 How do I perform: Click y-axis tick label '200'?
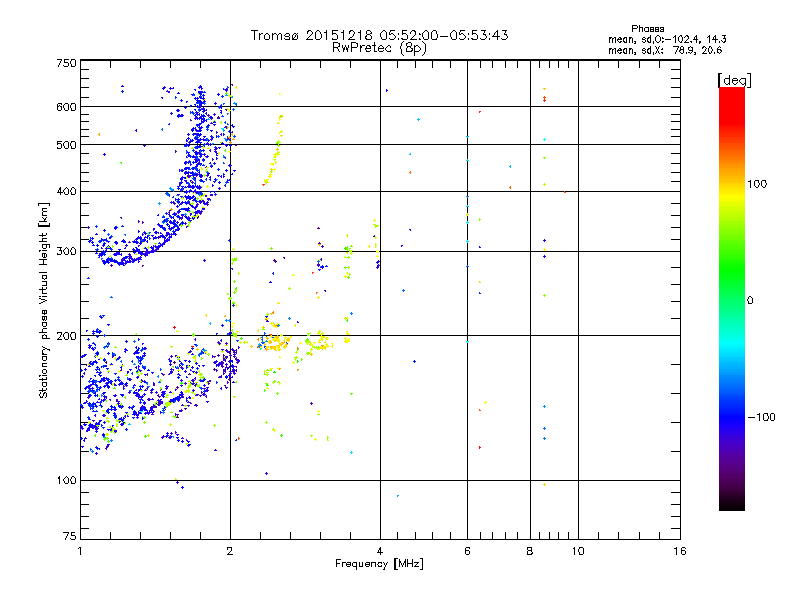click(x=66, y=336)
